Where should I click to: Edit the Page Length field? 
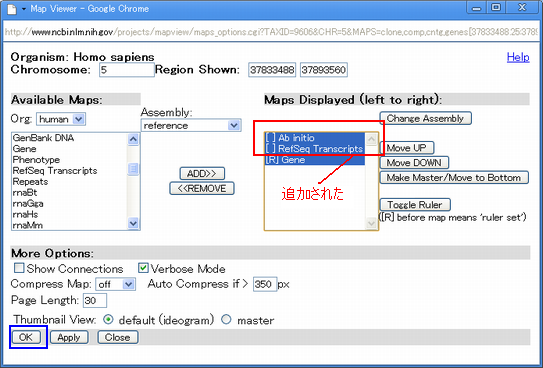click(95, 300)
